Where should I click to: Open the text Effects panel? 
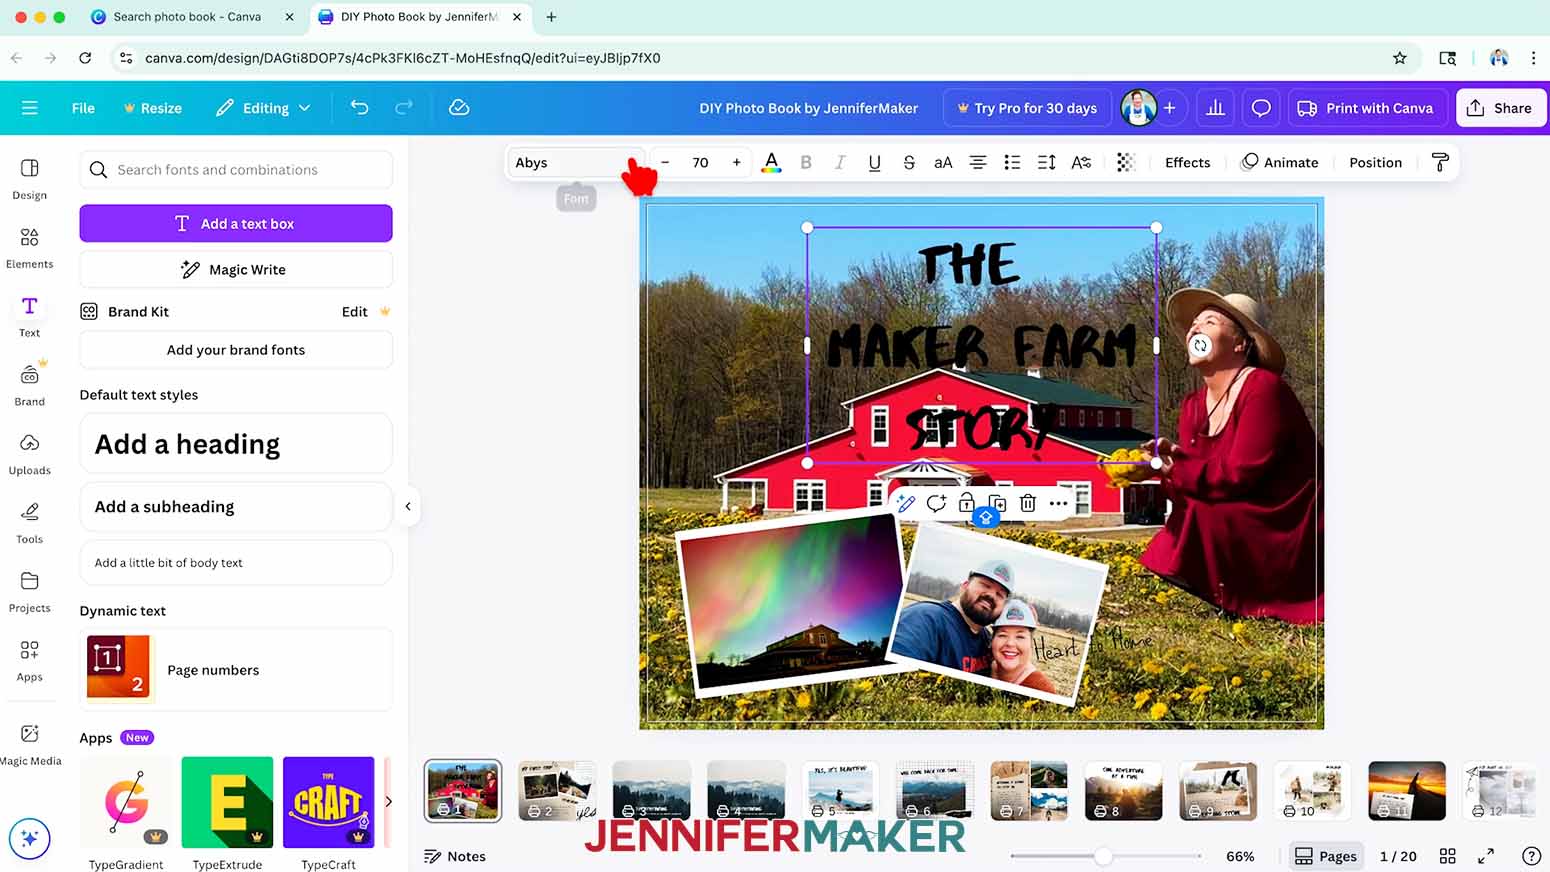1188,162
